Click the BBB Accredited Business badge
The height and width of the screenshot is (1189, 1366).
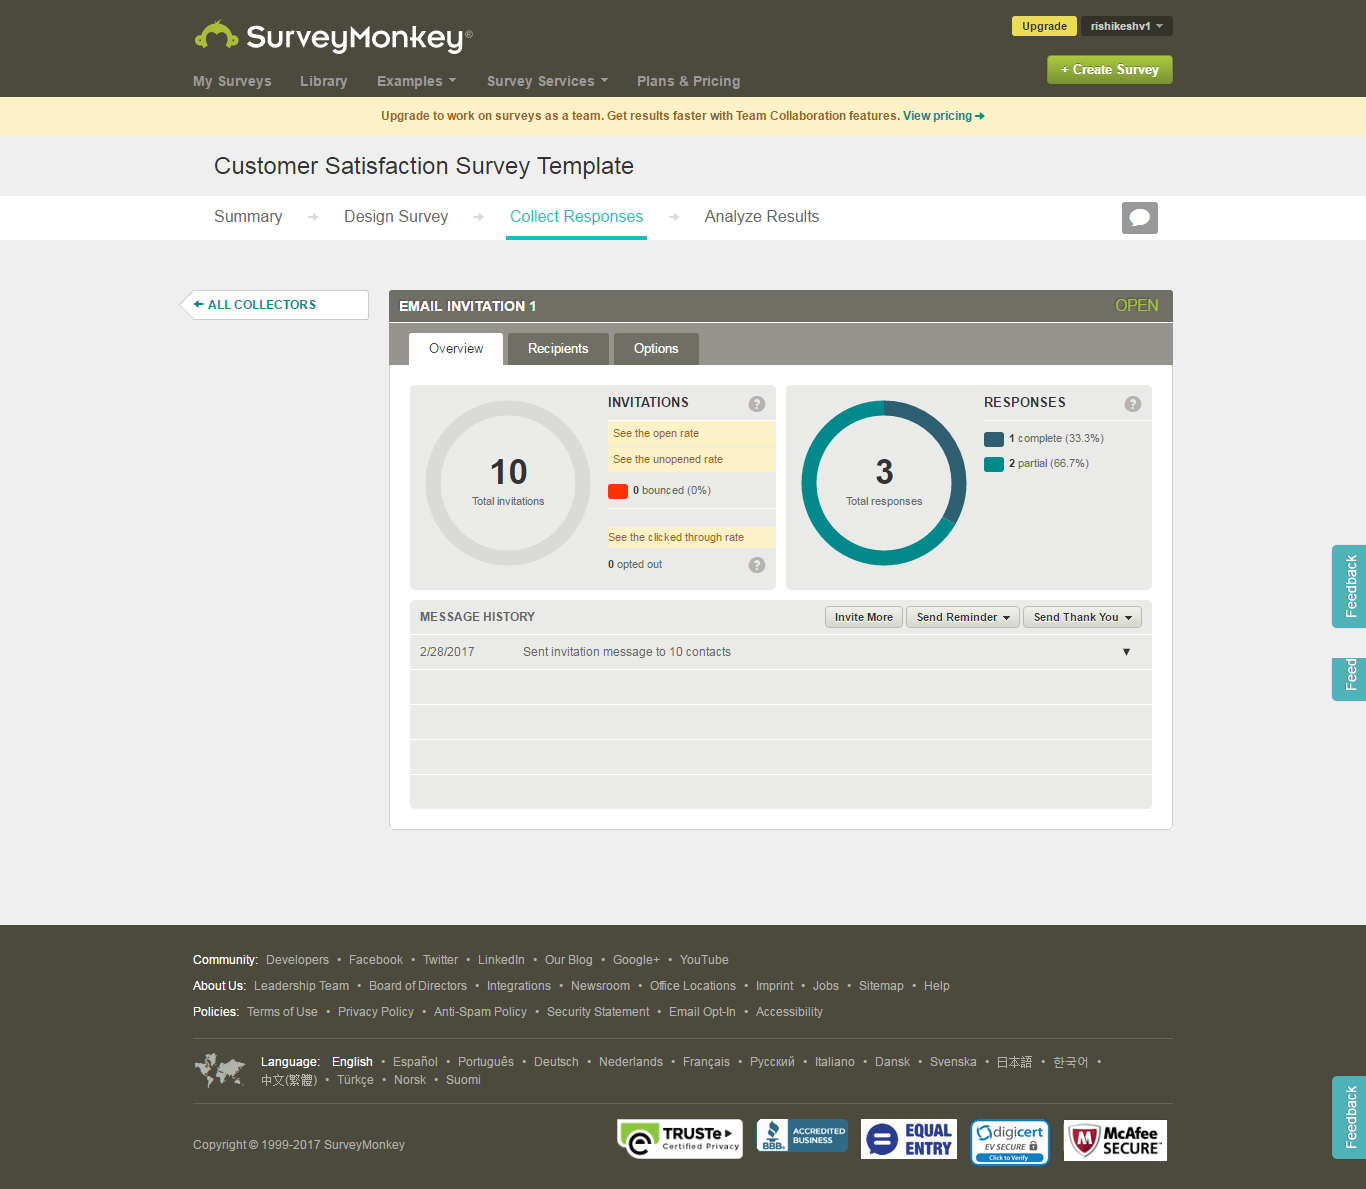(x=802, y=1136)
